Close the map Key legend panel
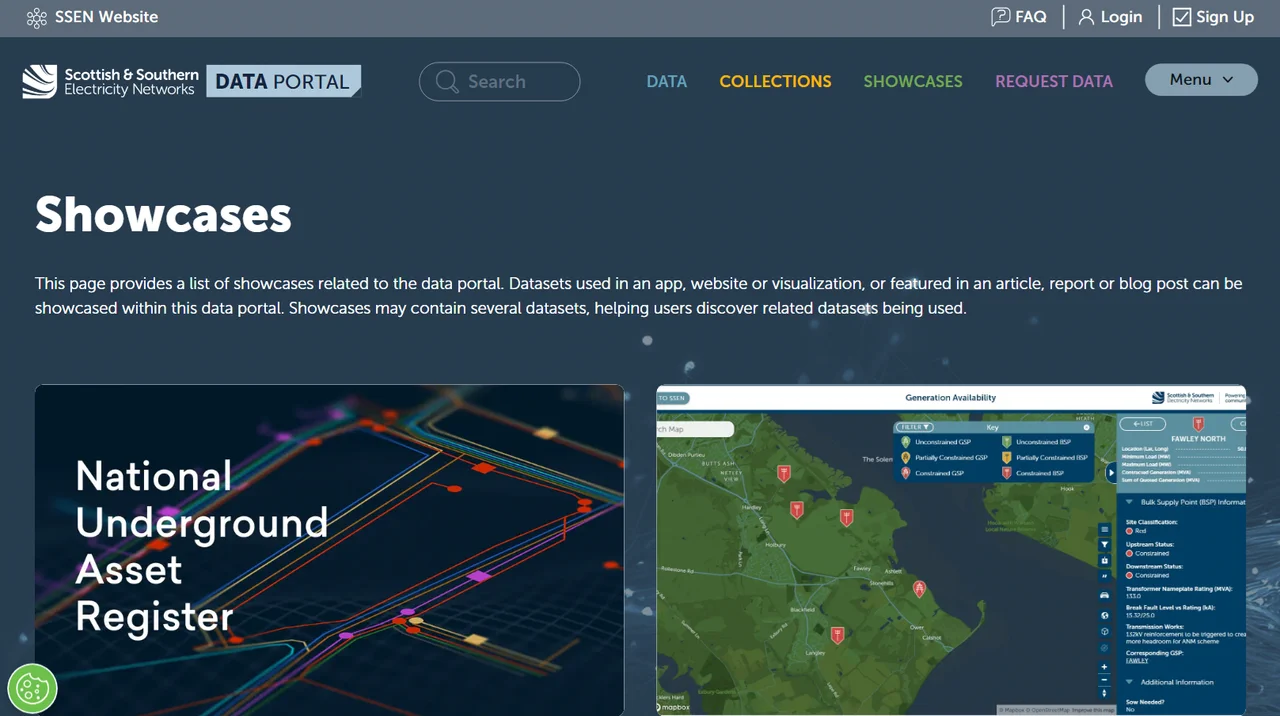 tap(1087, 427)
